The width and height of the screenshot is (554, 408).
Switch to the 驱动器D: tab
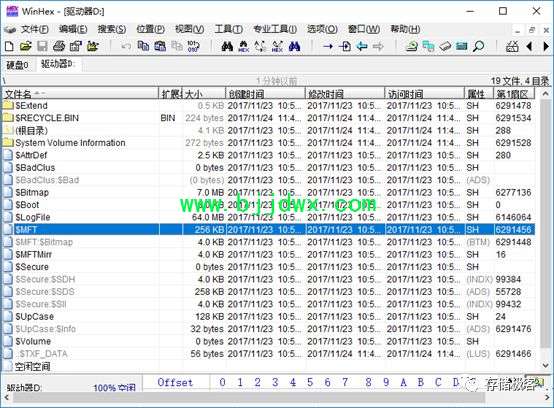click(x=58, y=64)
